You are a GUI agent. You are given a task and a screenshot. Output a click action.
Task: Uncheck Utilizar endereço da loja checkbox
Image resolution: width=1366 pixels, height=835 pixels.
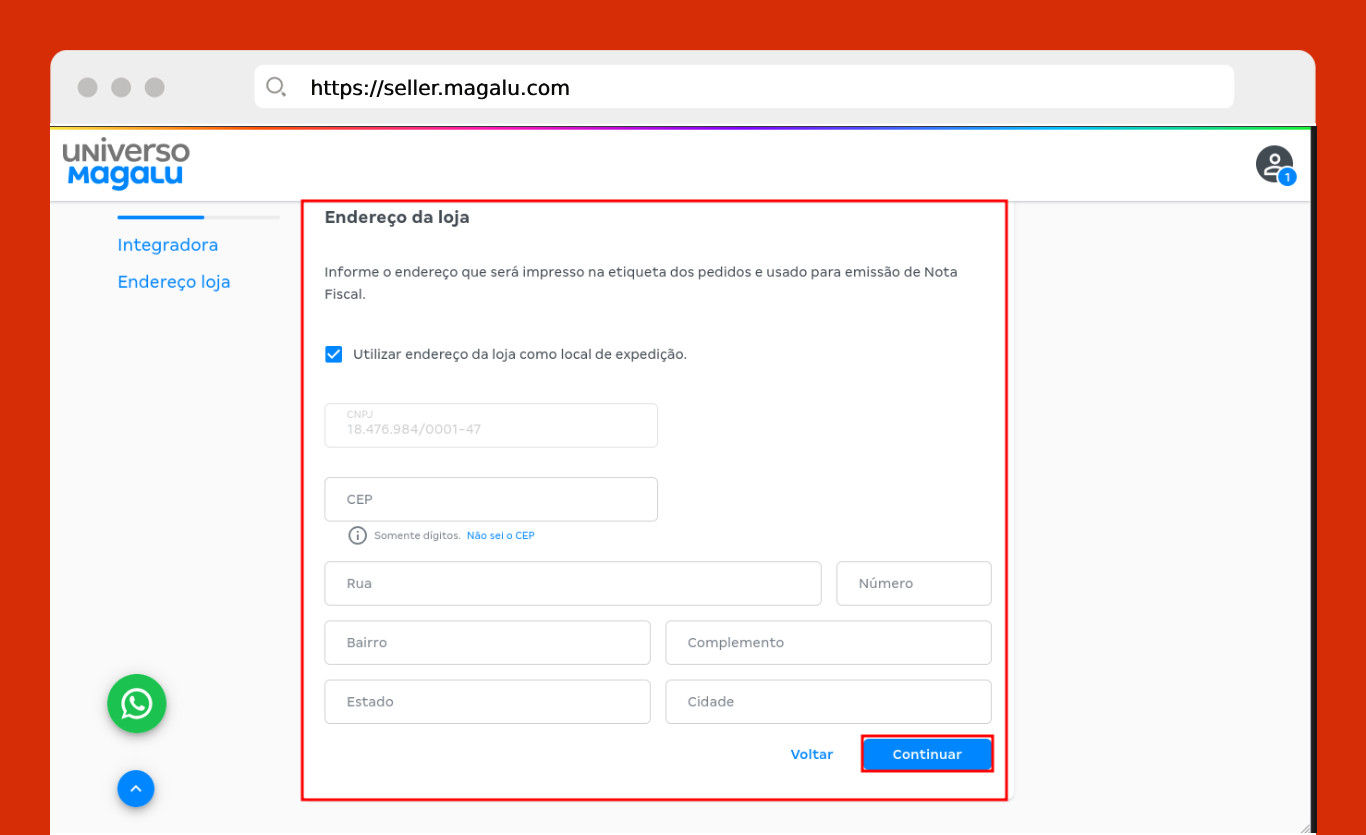click(334, 354)
